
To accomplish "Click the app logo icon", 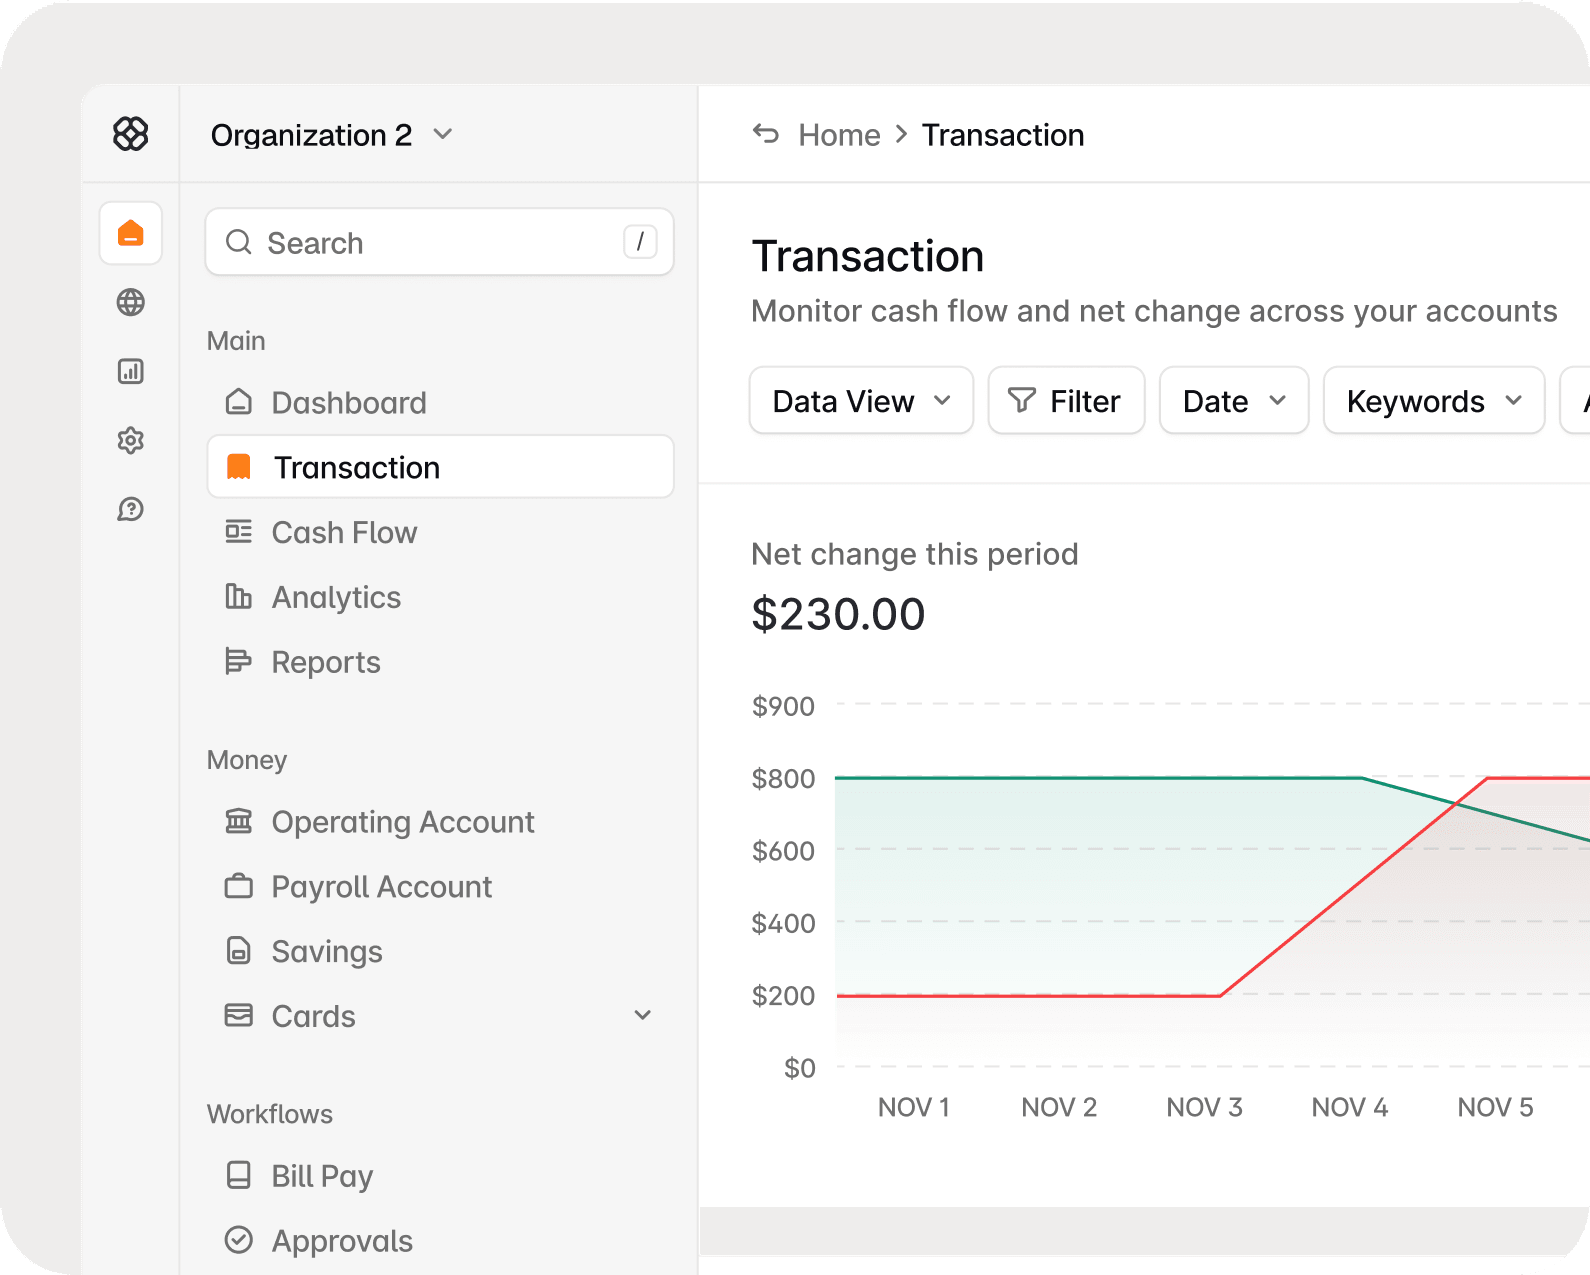I will 131,133.
